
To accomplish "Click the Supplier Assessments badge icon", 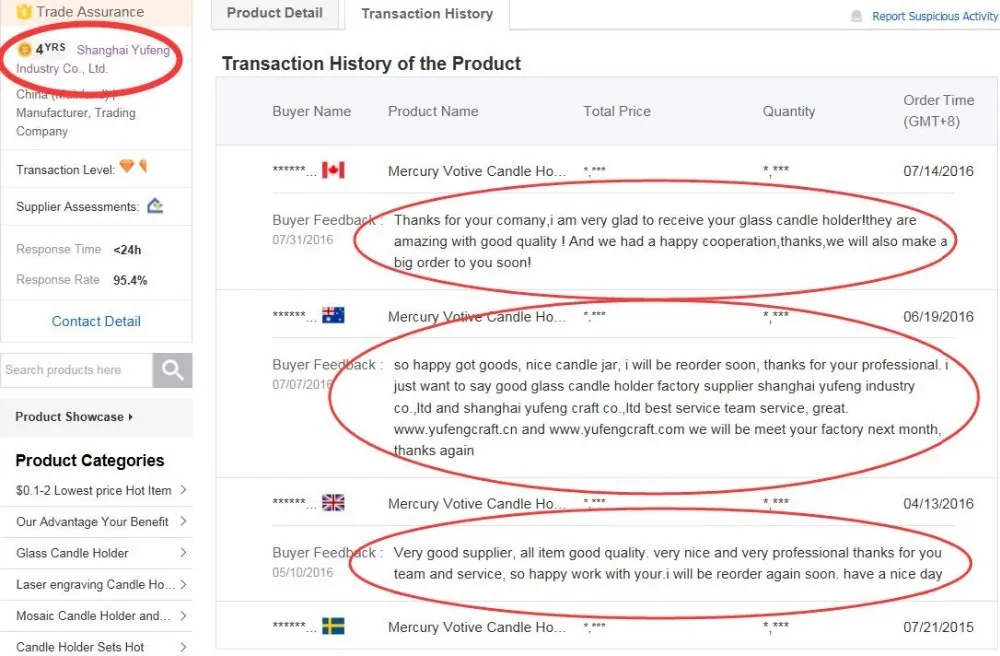I will (x=155, y=206).
